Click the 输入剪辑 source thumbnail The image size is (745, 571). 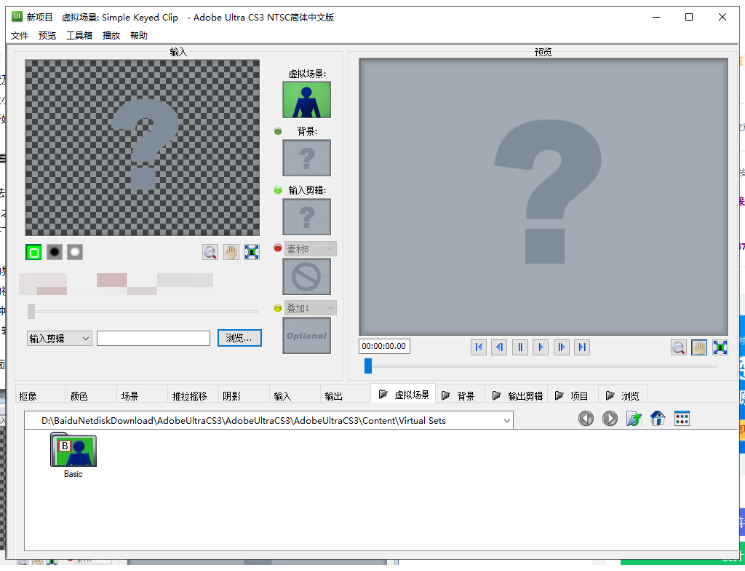[307, 217]
